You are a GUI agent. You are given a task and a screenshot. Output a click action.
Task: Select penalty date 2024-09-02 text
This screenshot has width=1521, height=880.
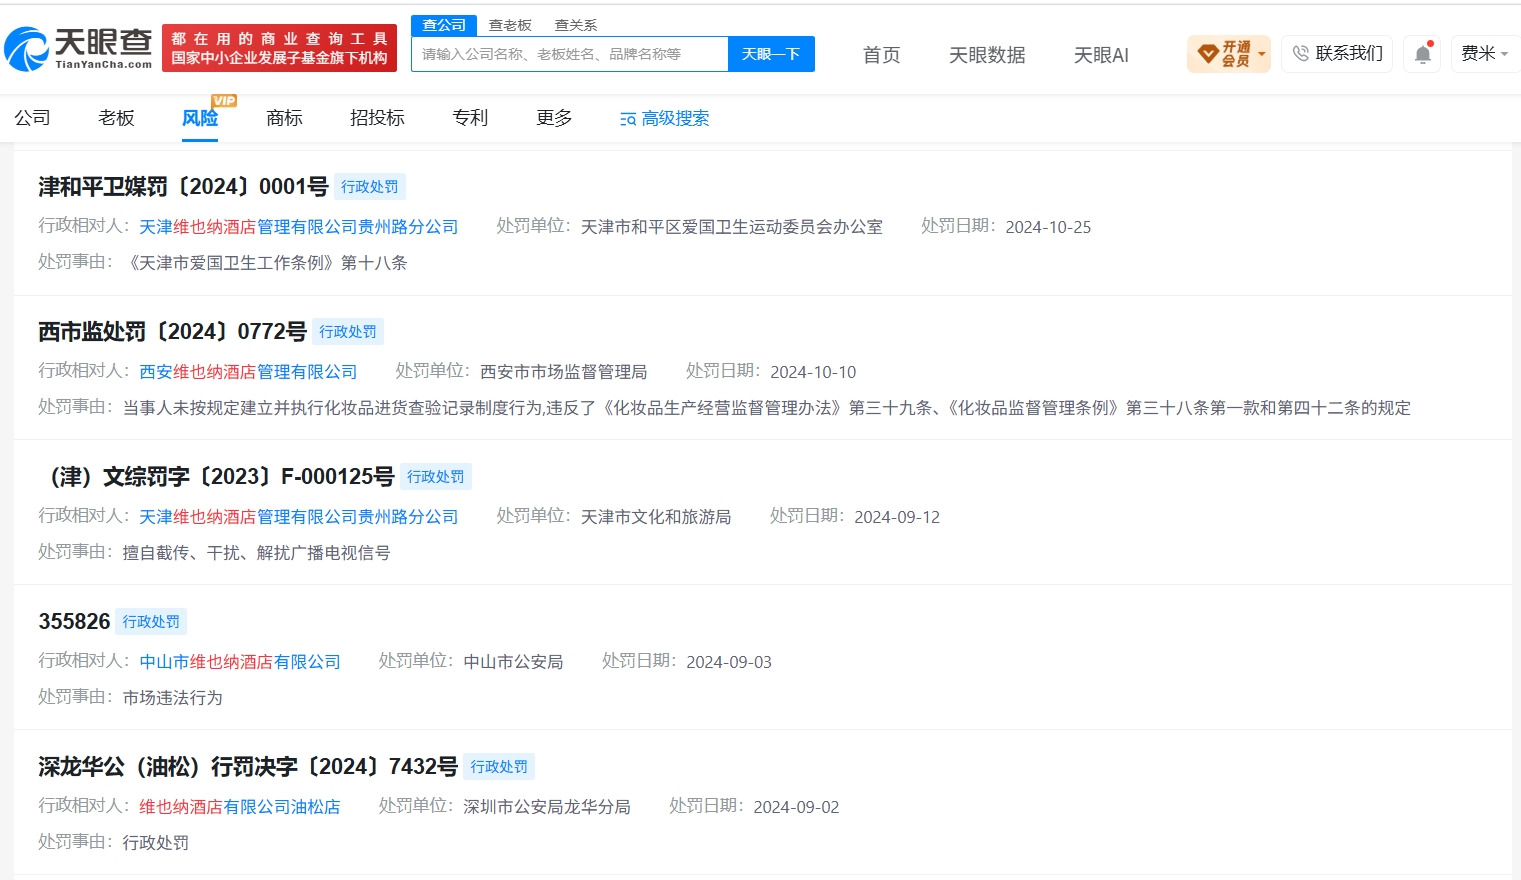796,807
